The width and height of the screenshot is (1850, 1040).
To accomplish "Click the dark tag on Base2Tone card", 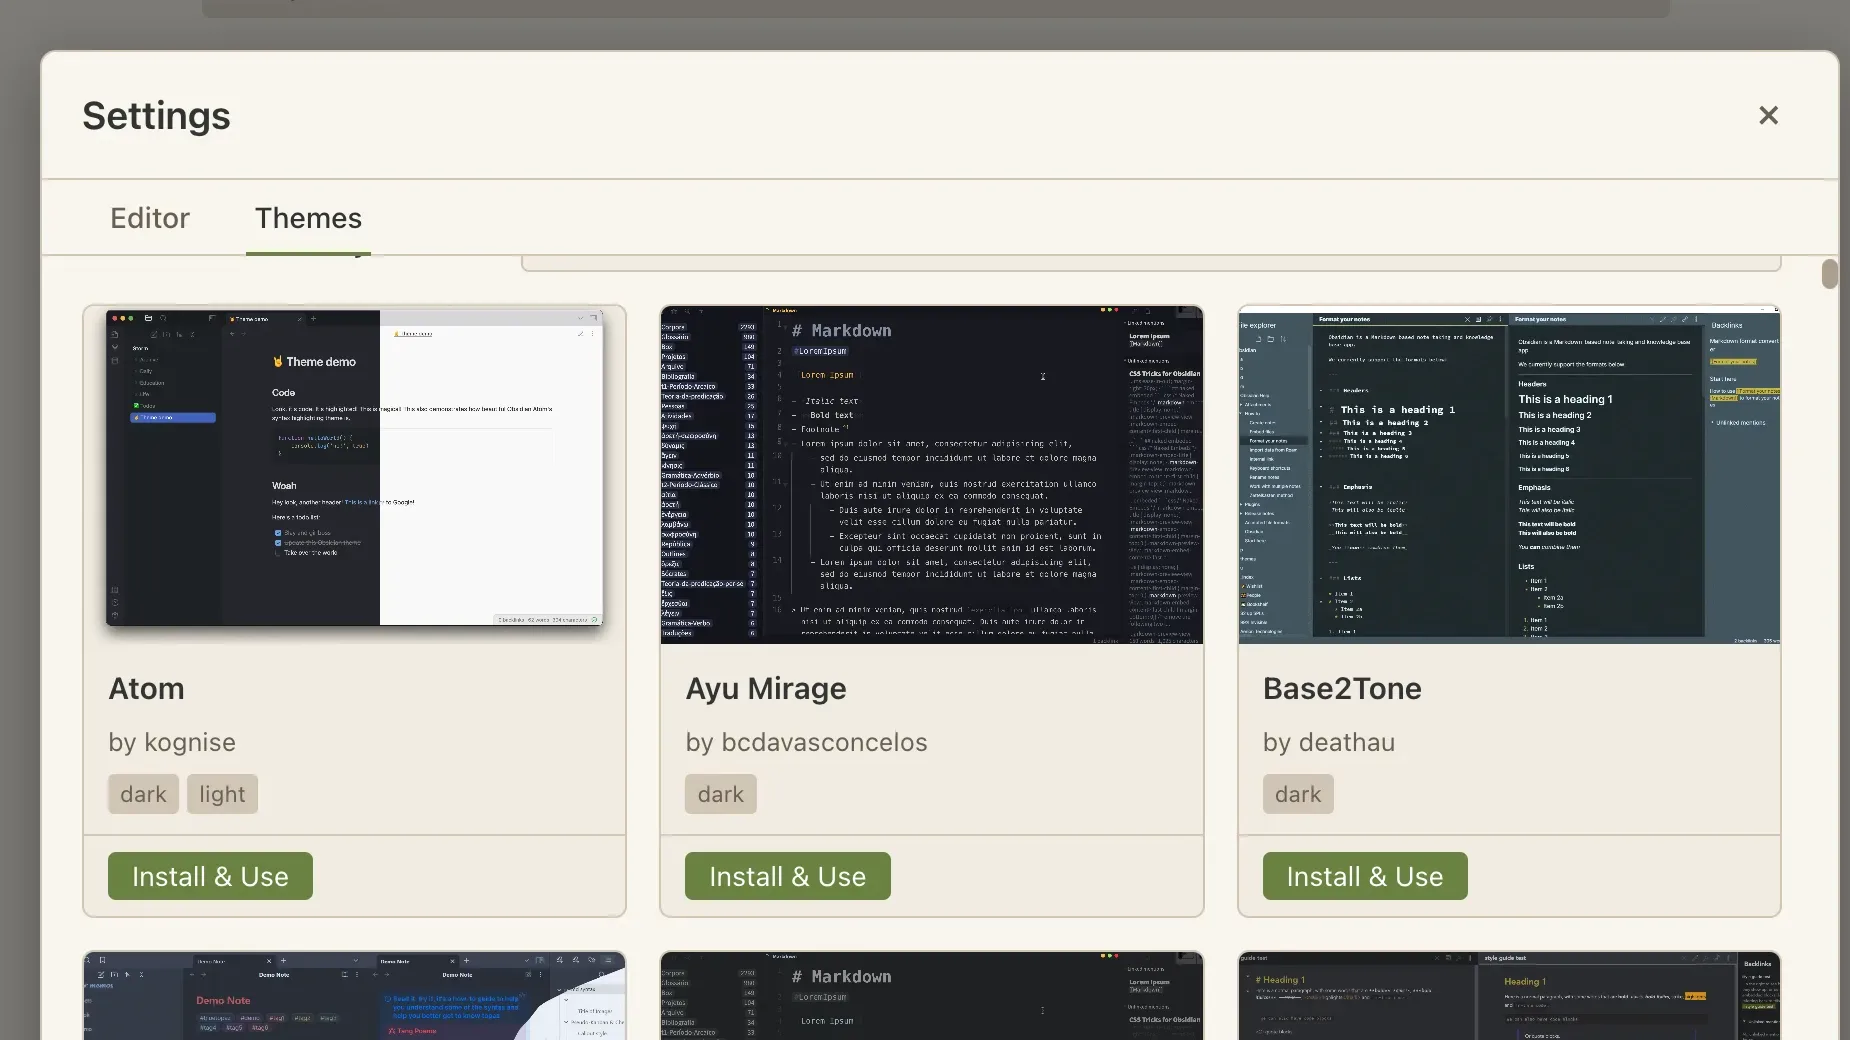I will click(x=1298, y=794).
